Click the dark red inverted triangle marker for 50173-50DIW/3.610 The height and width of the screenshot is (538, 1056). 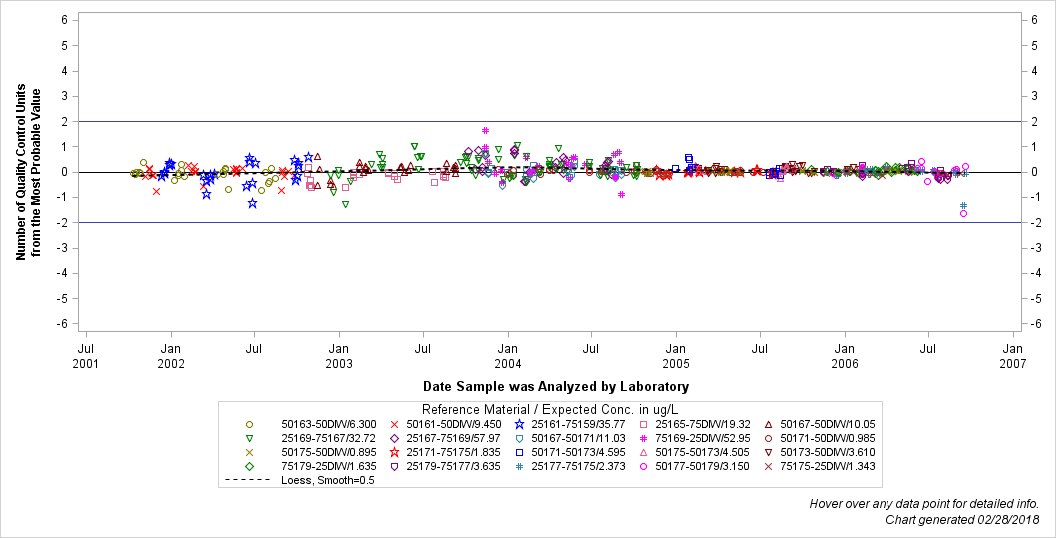click(768, 452)
